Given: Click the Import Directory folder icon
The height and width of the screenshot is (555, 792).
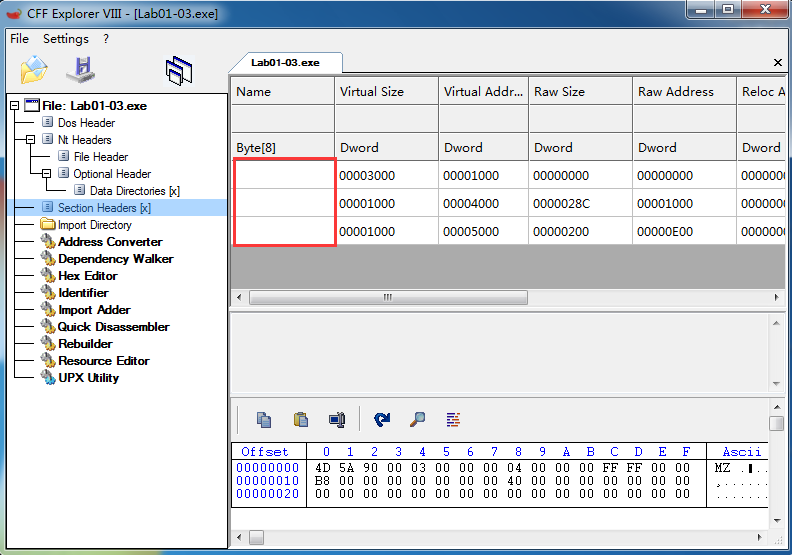Looking at the screenshot, I should [48, 224].
